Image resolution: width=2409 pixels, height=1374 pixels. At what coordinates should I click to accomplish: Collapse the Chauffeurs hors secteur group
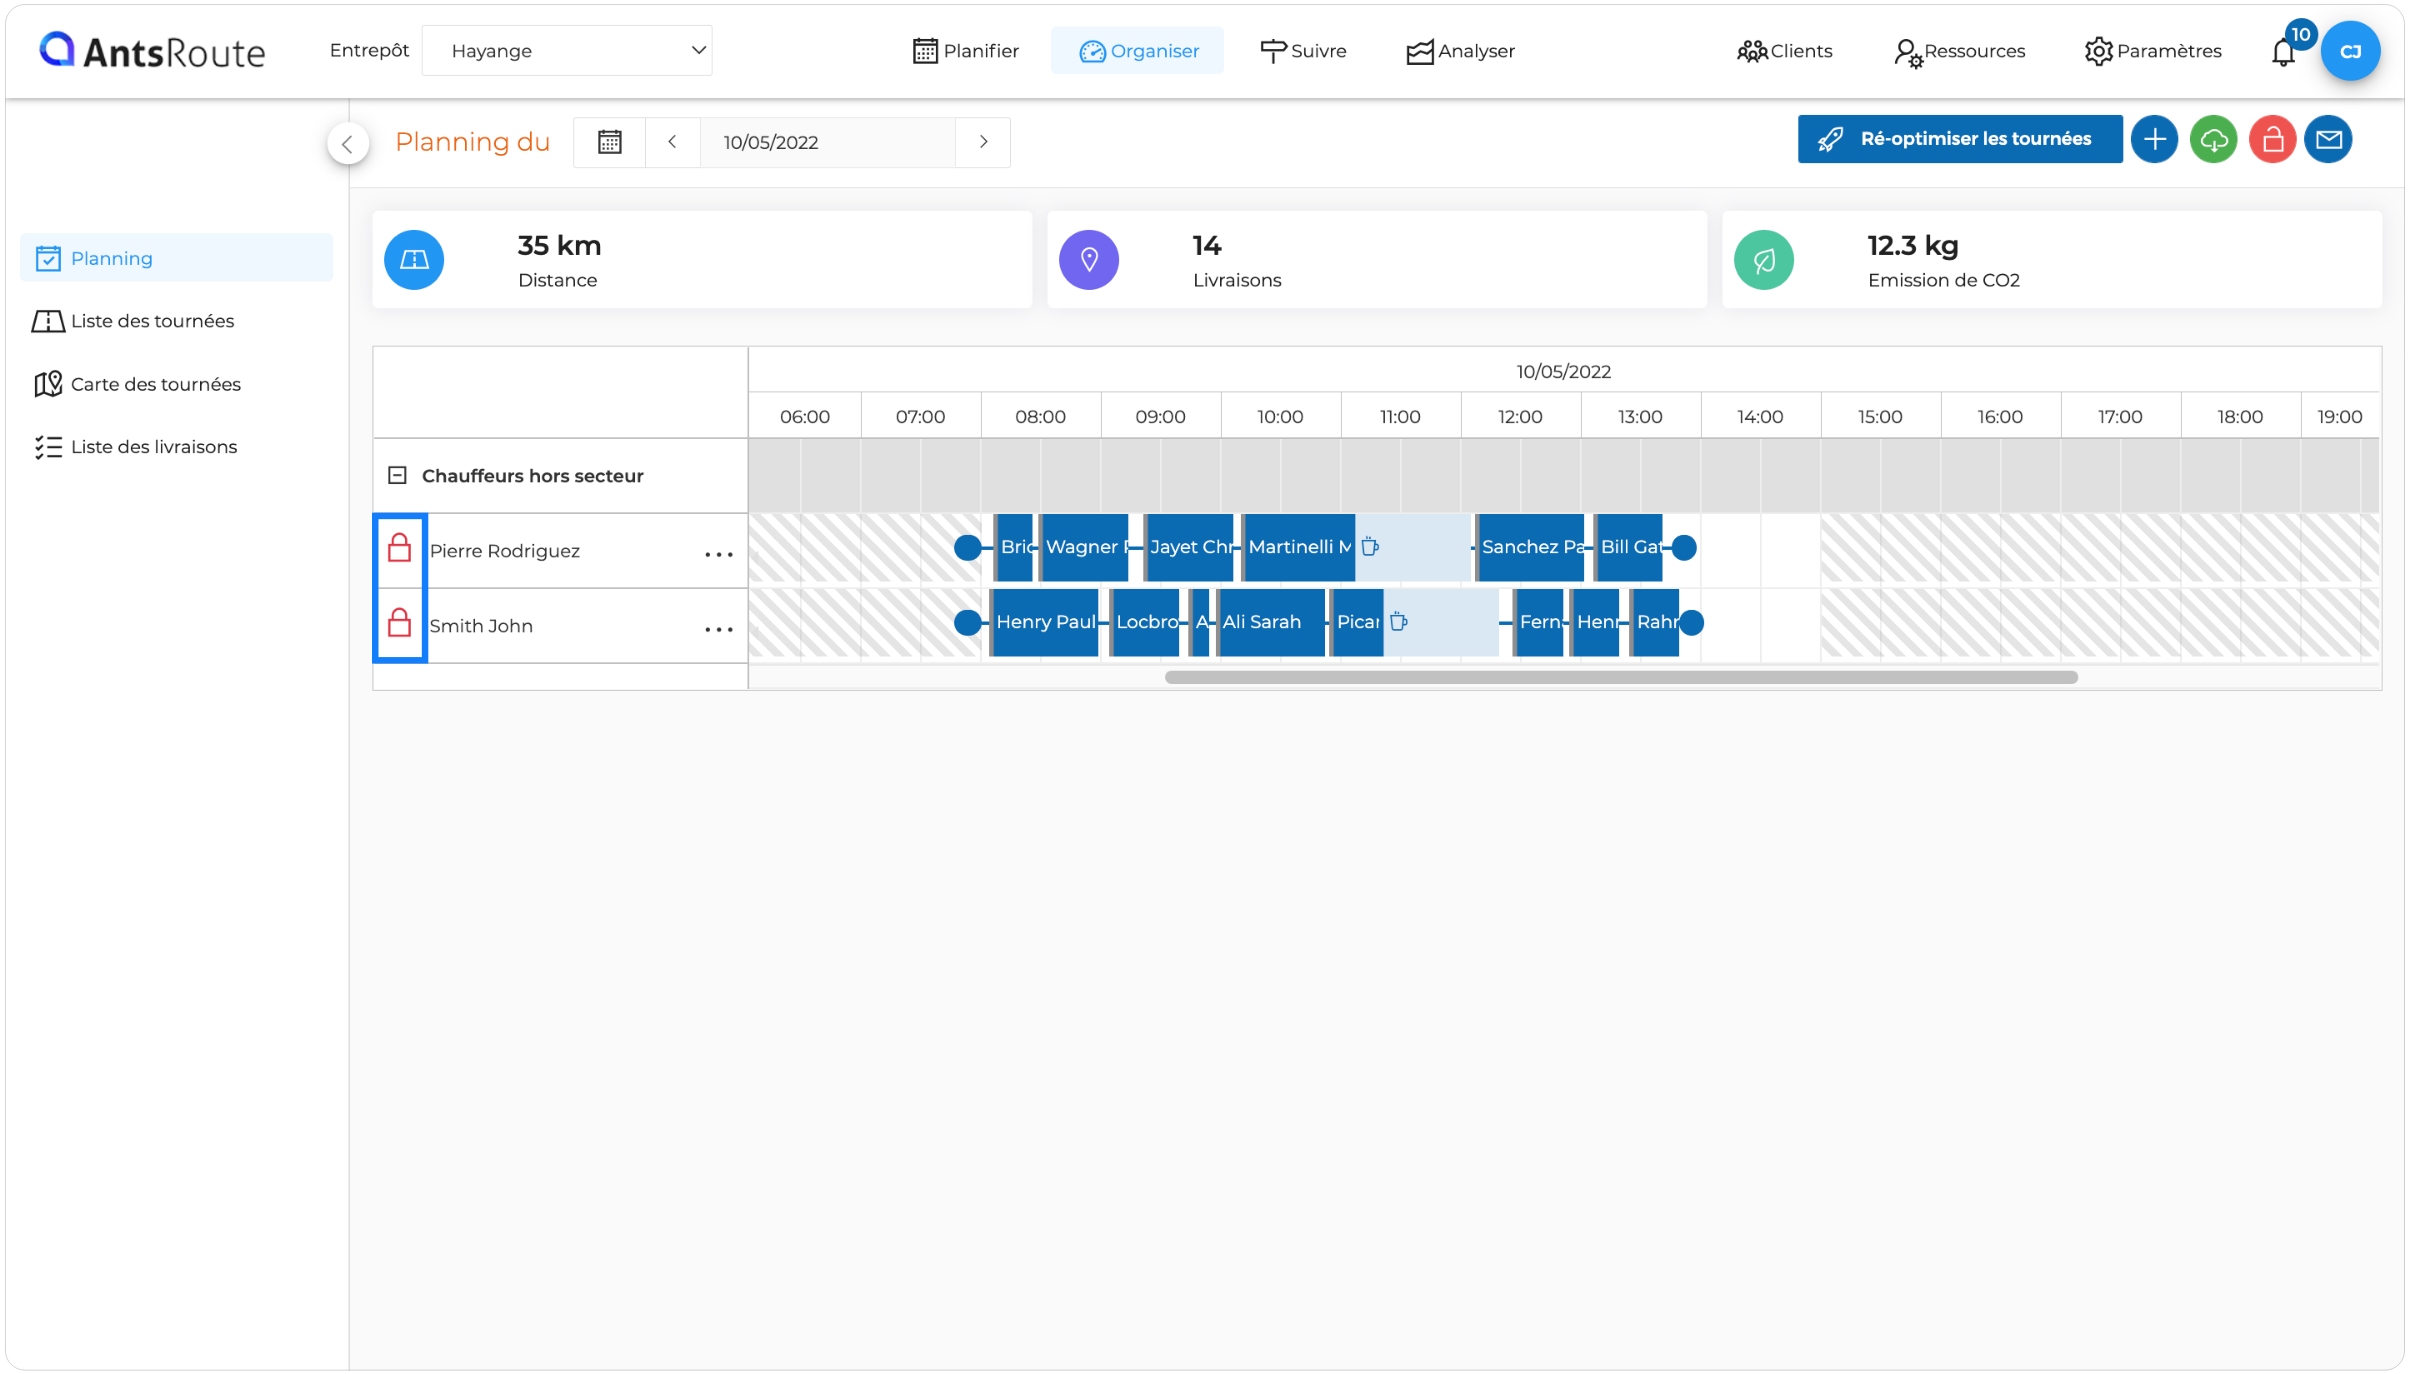click(397, 475)
